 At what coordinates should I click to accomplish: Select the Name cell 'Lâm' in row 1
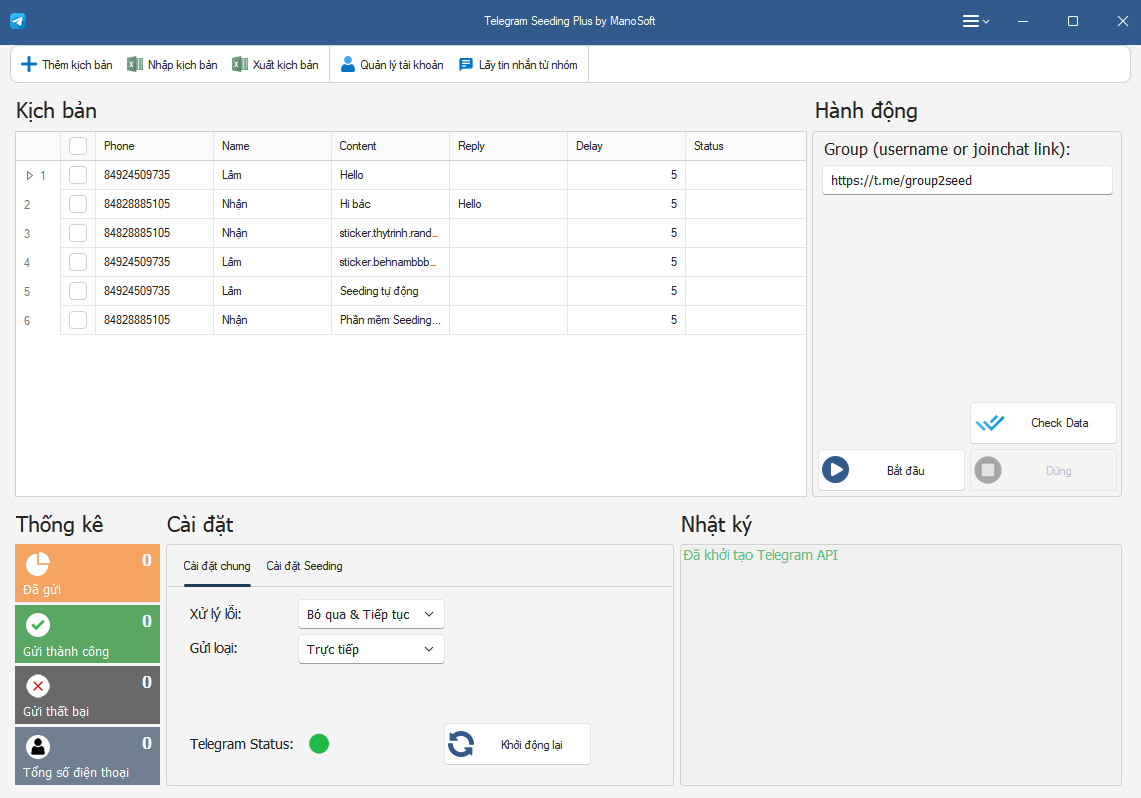tap(272, 175)
